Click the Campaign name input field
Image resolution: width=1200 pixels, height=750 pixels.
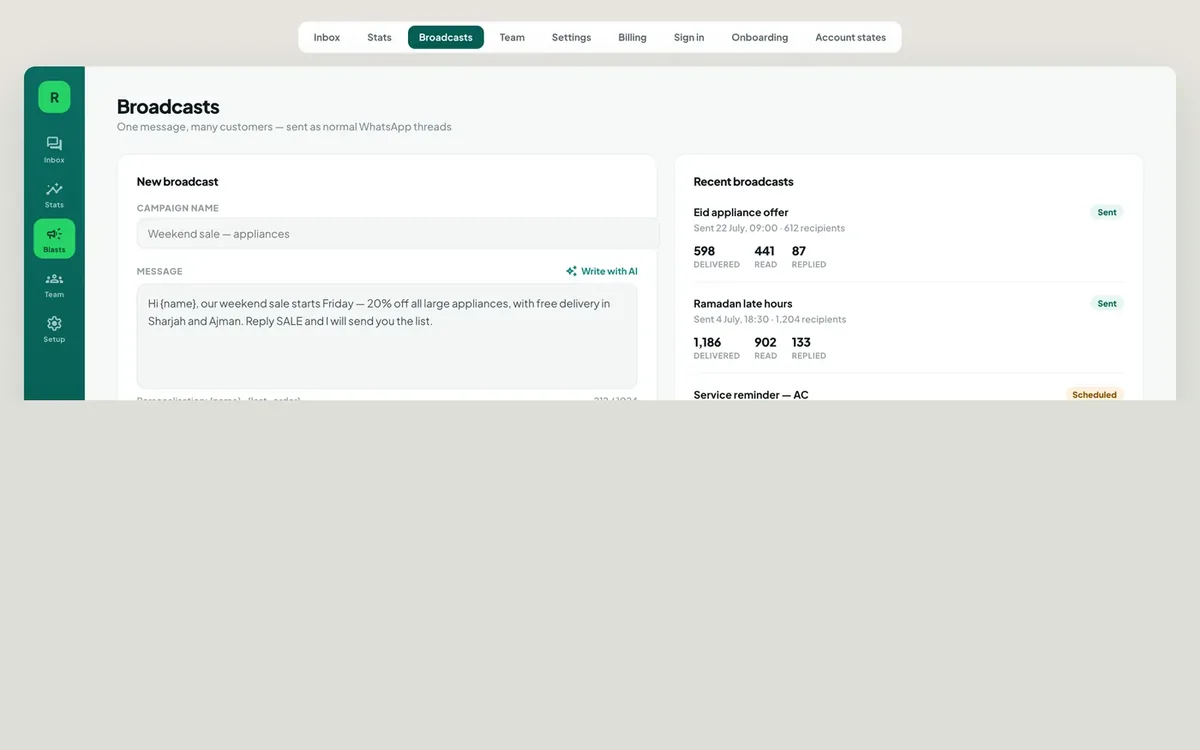click(x=398, y=234)
